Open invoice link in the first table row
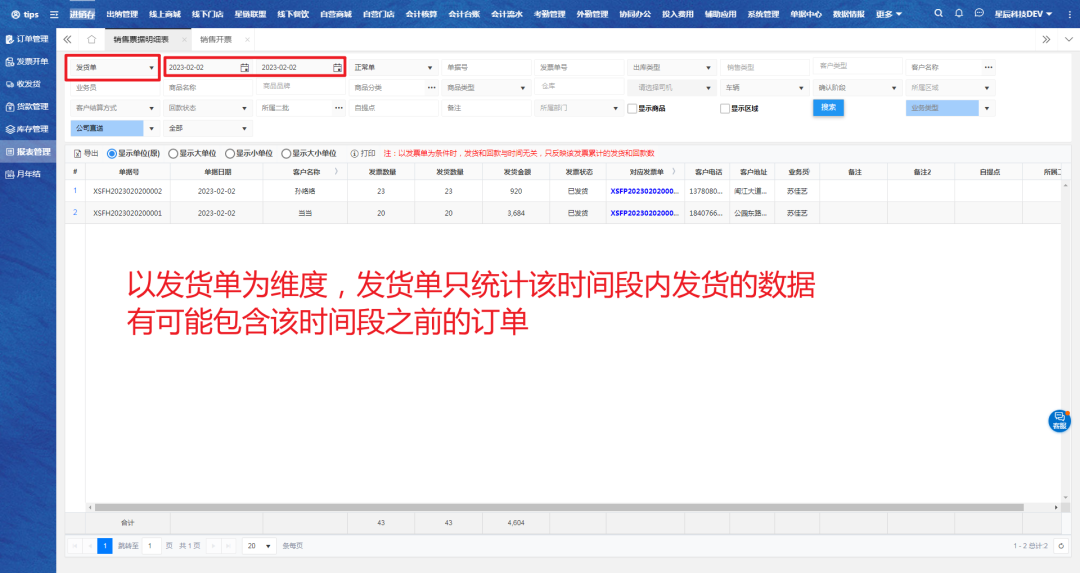The height and width of the screenshot is (573, 1080). pos(644,190)
